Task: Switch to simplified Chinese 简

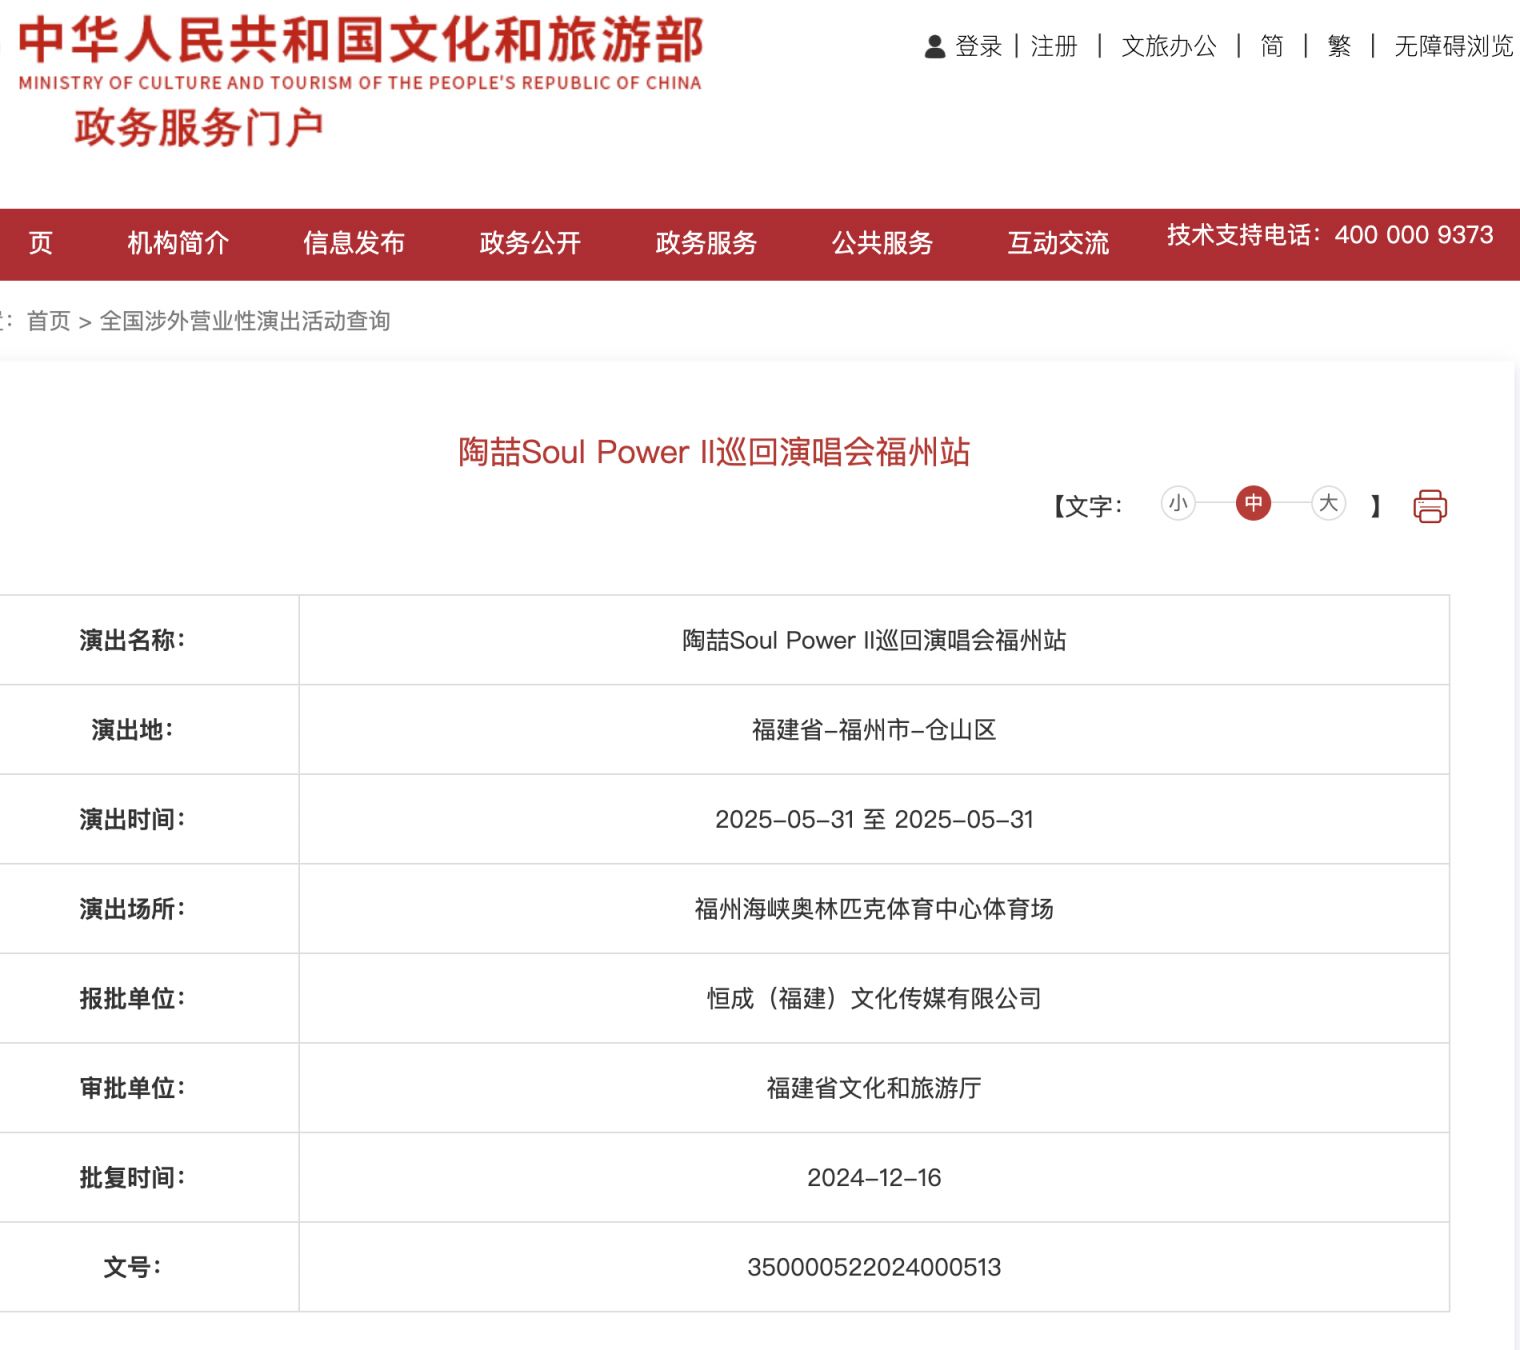Action: (x=1272, y=47)
